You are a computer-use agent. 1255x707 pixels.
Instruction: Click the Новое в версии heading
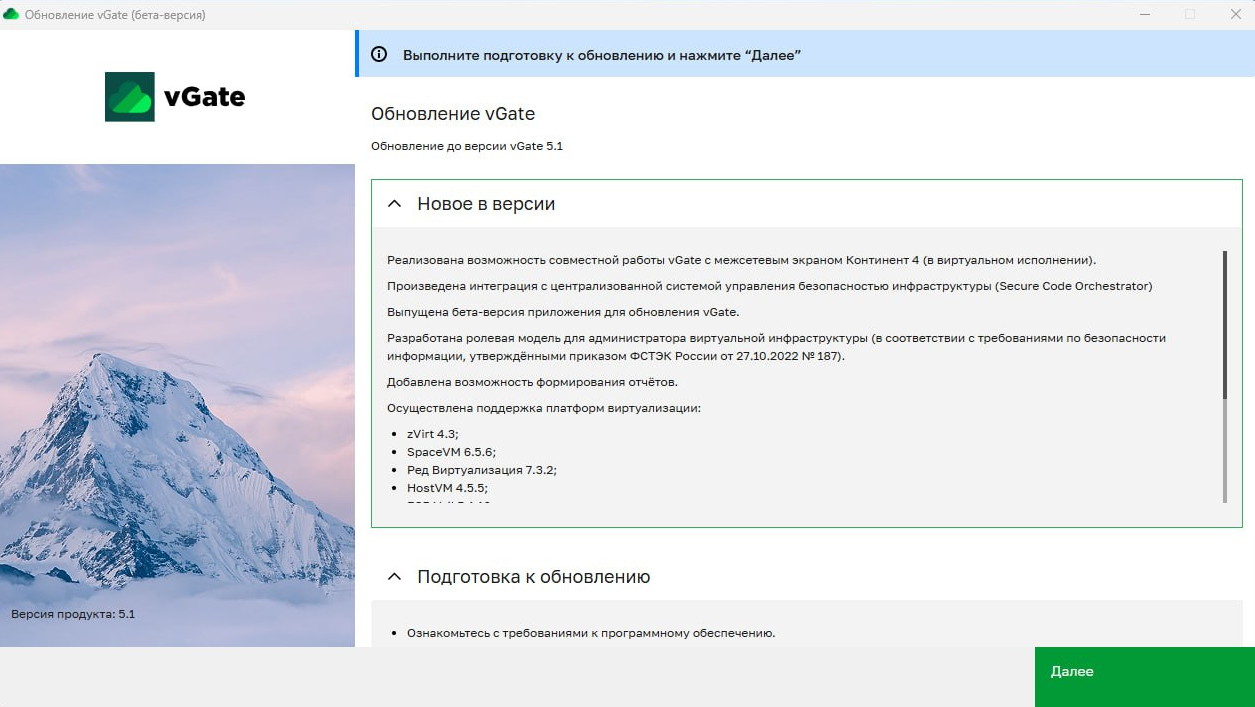pos(486,204)
